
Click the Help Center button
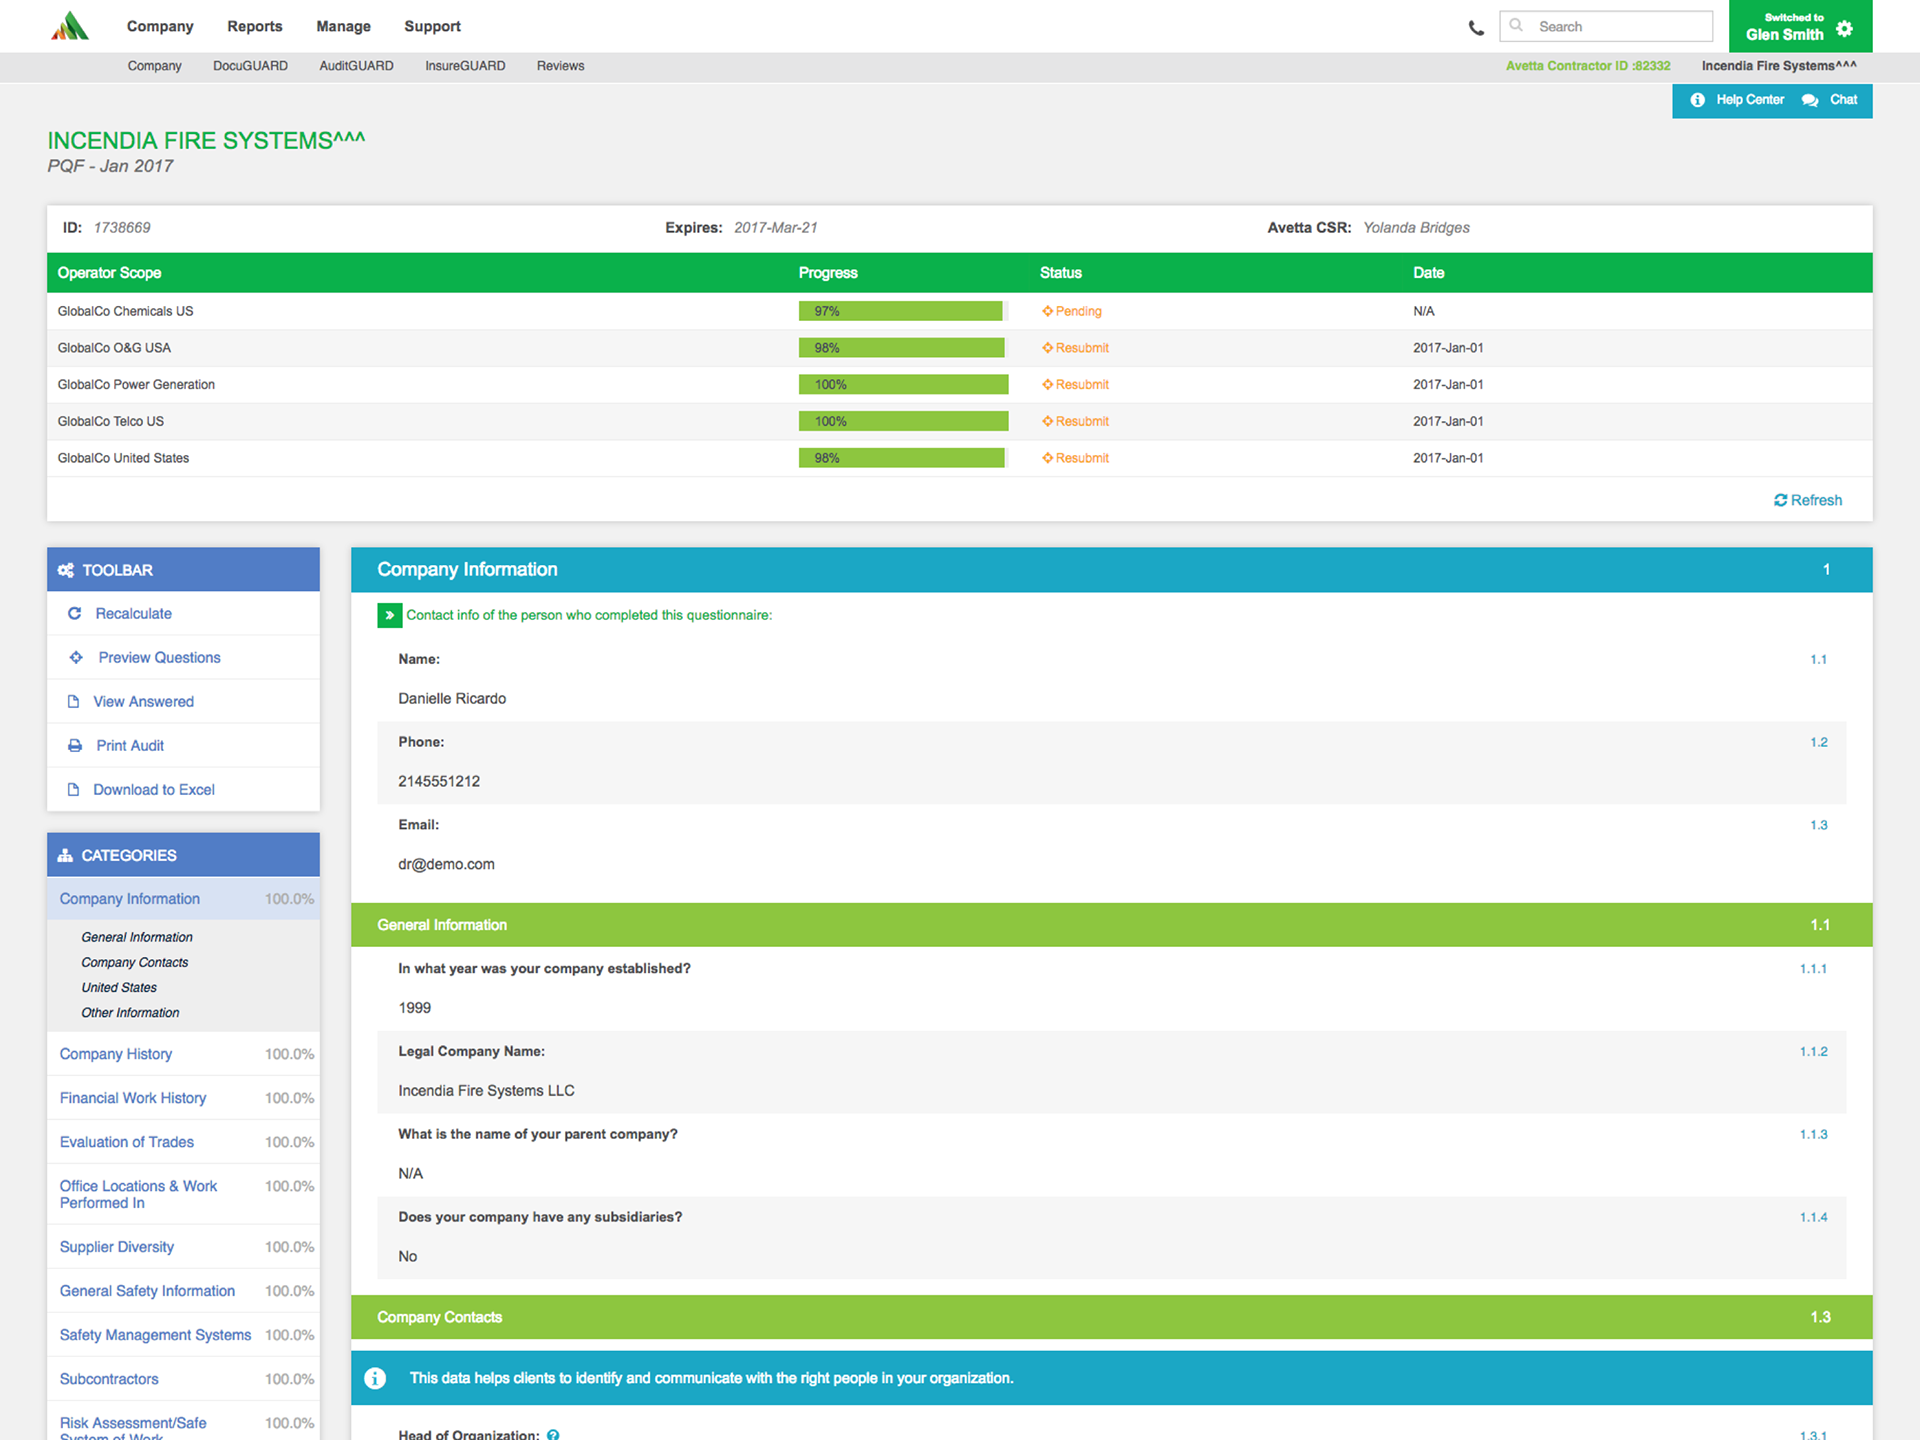pyautogui.click(x=1737, y=100)
